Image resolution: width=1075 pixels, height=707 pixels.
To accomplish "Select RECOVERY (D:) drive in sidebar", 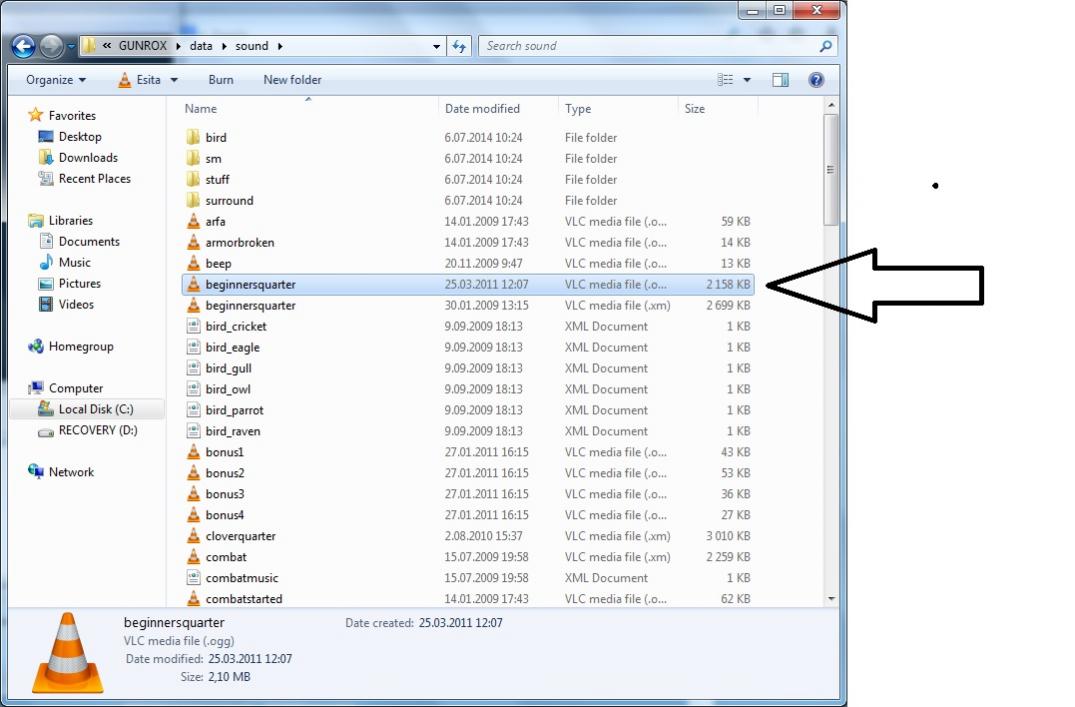I will coord(97,431).
